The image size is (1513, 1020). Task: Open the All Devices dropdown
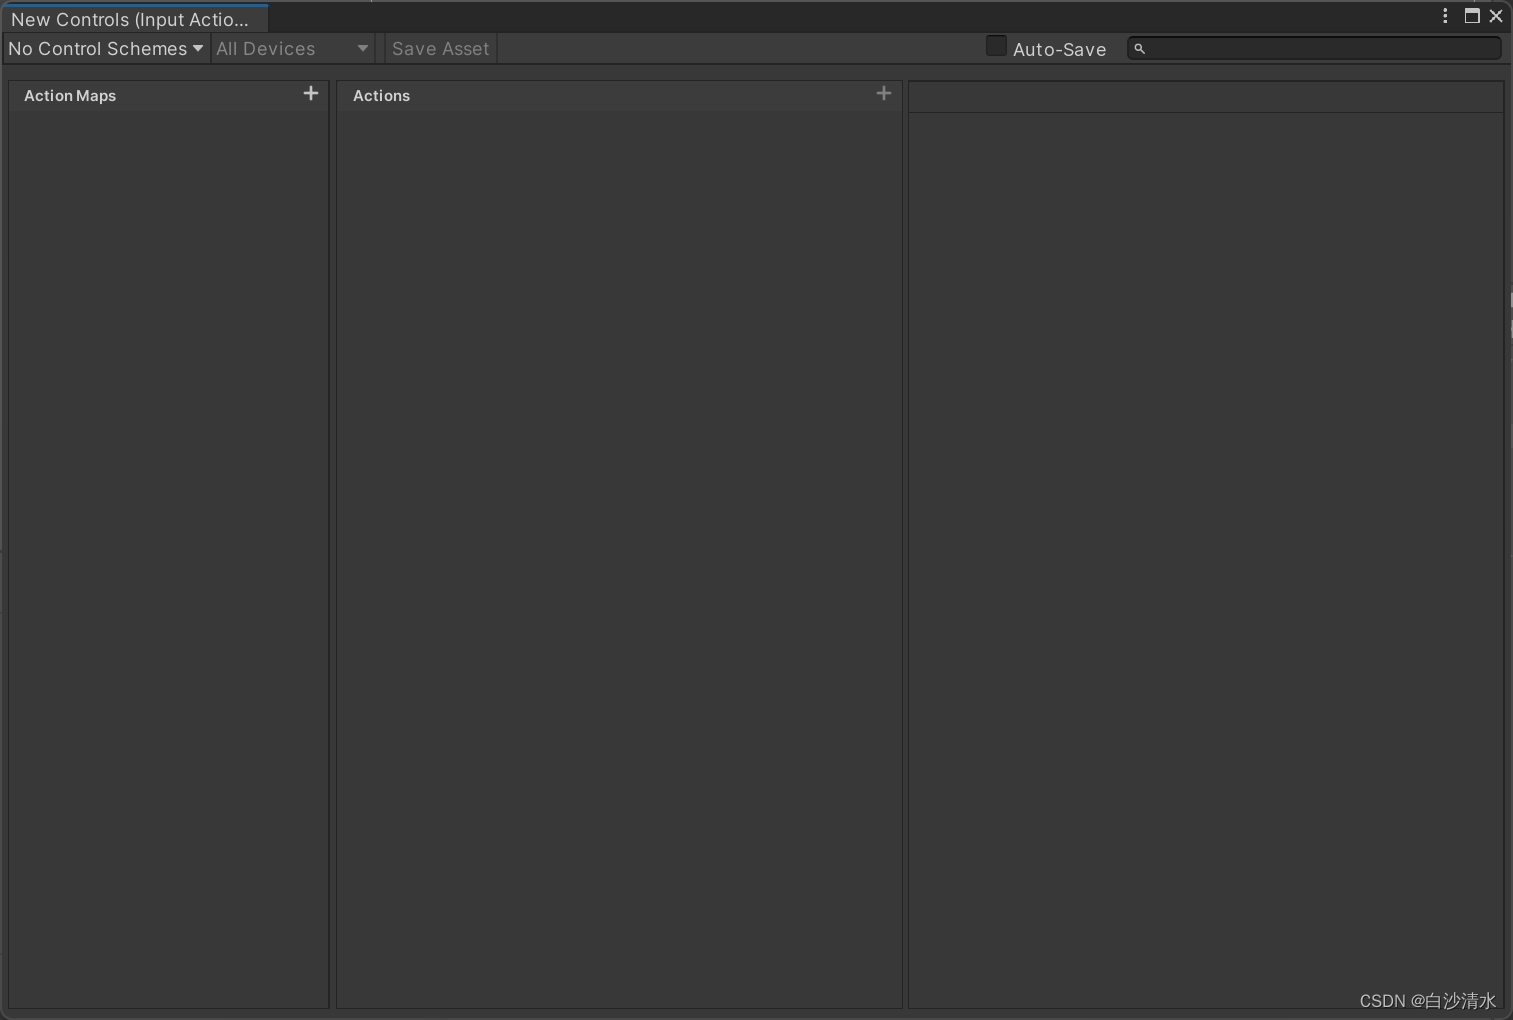pyautogui.click(x=290, y=48)
